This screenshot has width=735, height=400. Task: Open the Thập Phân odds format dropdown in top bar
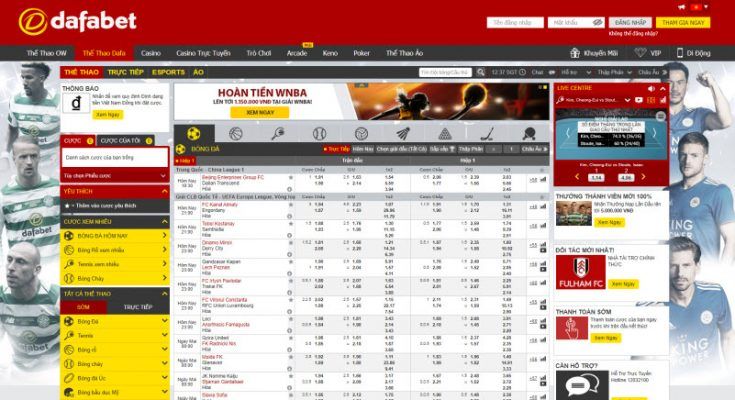[x=615, y=72]
